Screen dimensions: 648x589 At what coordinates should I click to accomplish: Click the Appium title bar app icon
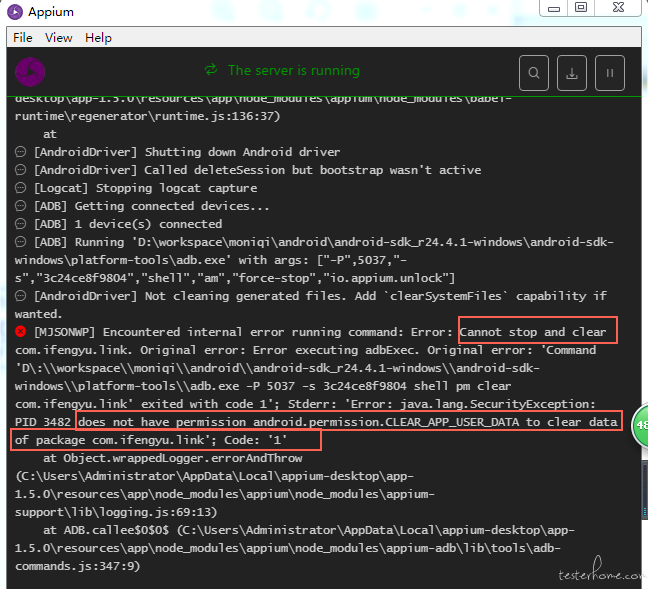click(x=15, y=12)
